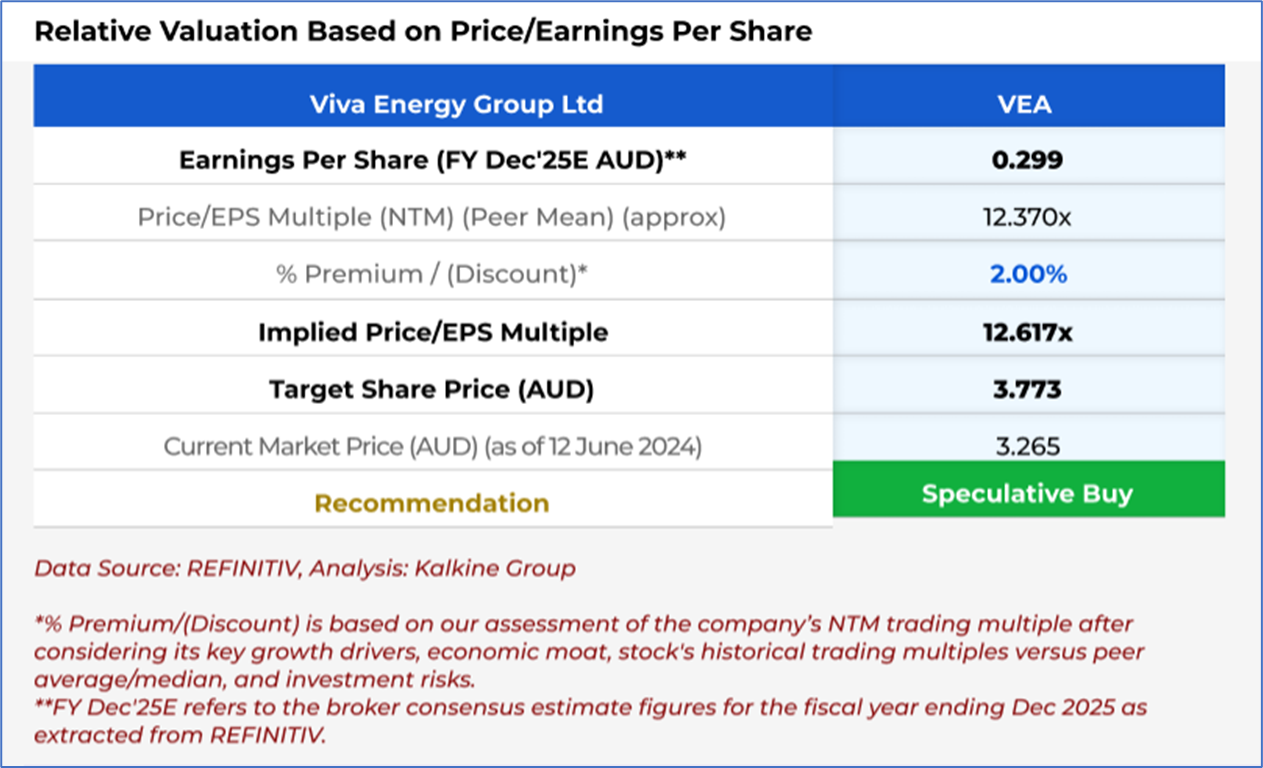This screenshot has width=1263, height=768.
Task: Click the 0.299 EPS value cell
Action: pyautogui.click(x=1027, y=160)
